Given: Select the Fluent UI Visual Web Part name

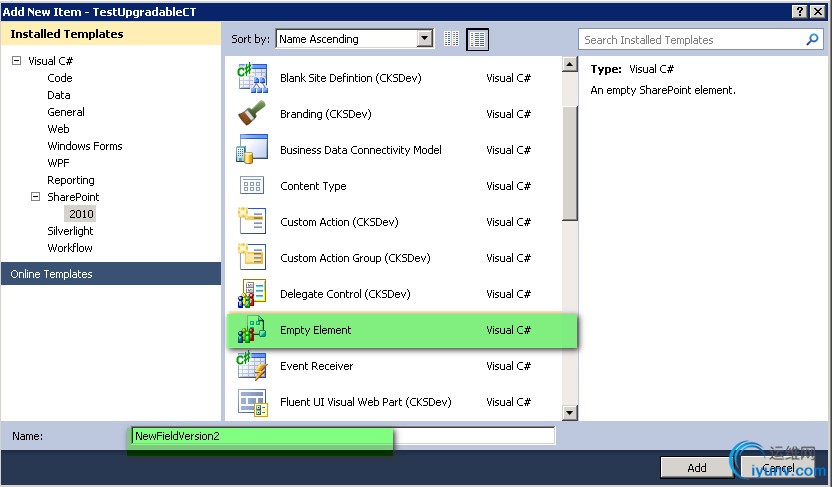Looking at the screenshot, I should [x=366, y=402].
